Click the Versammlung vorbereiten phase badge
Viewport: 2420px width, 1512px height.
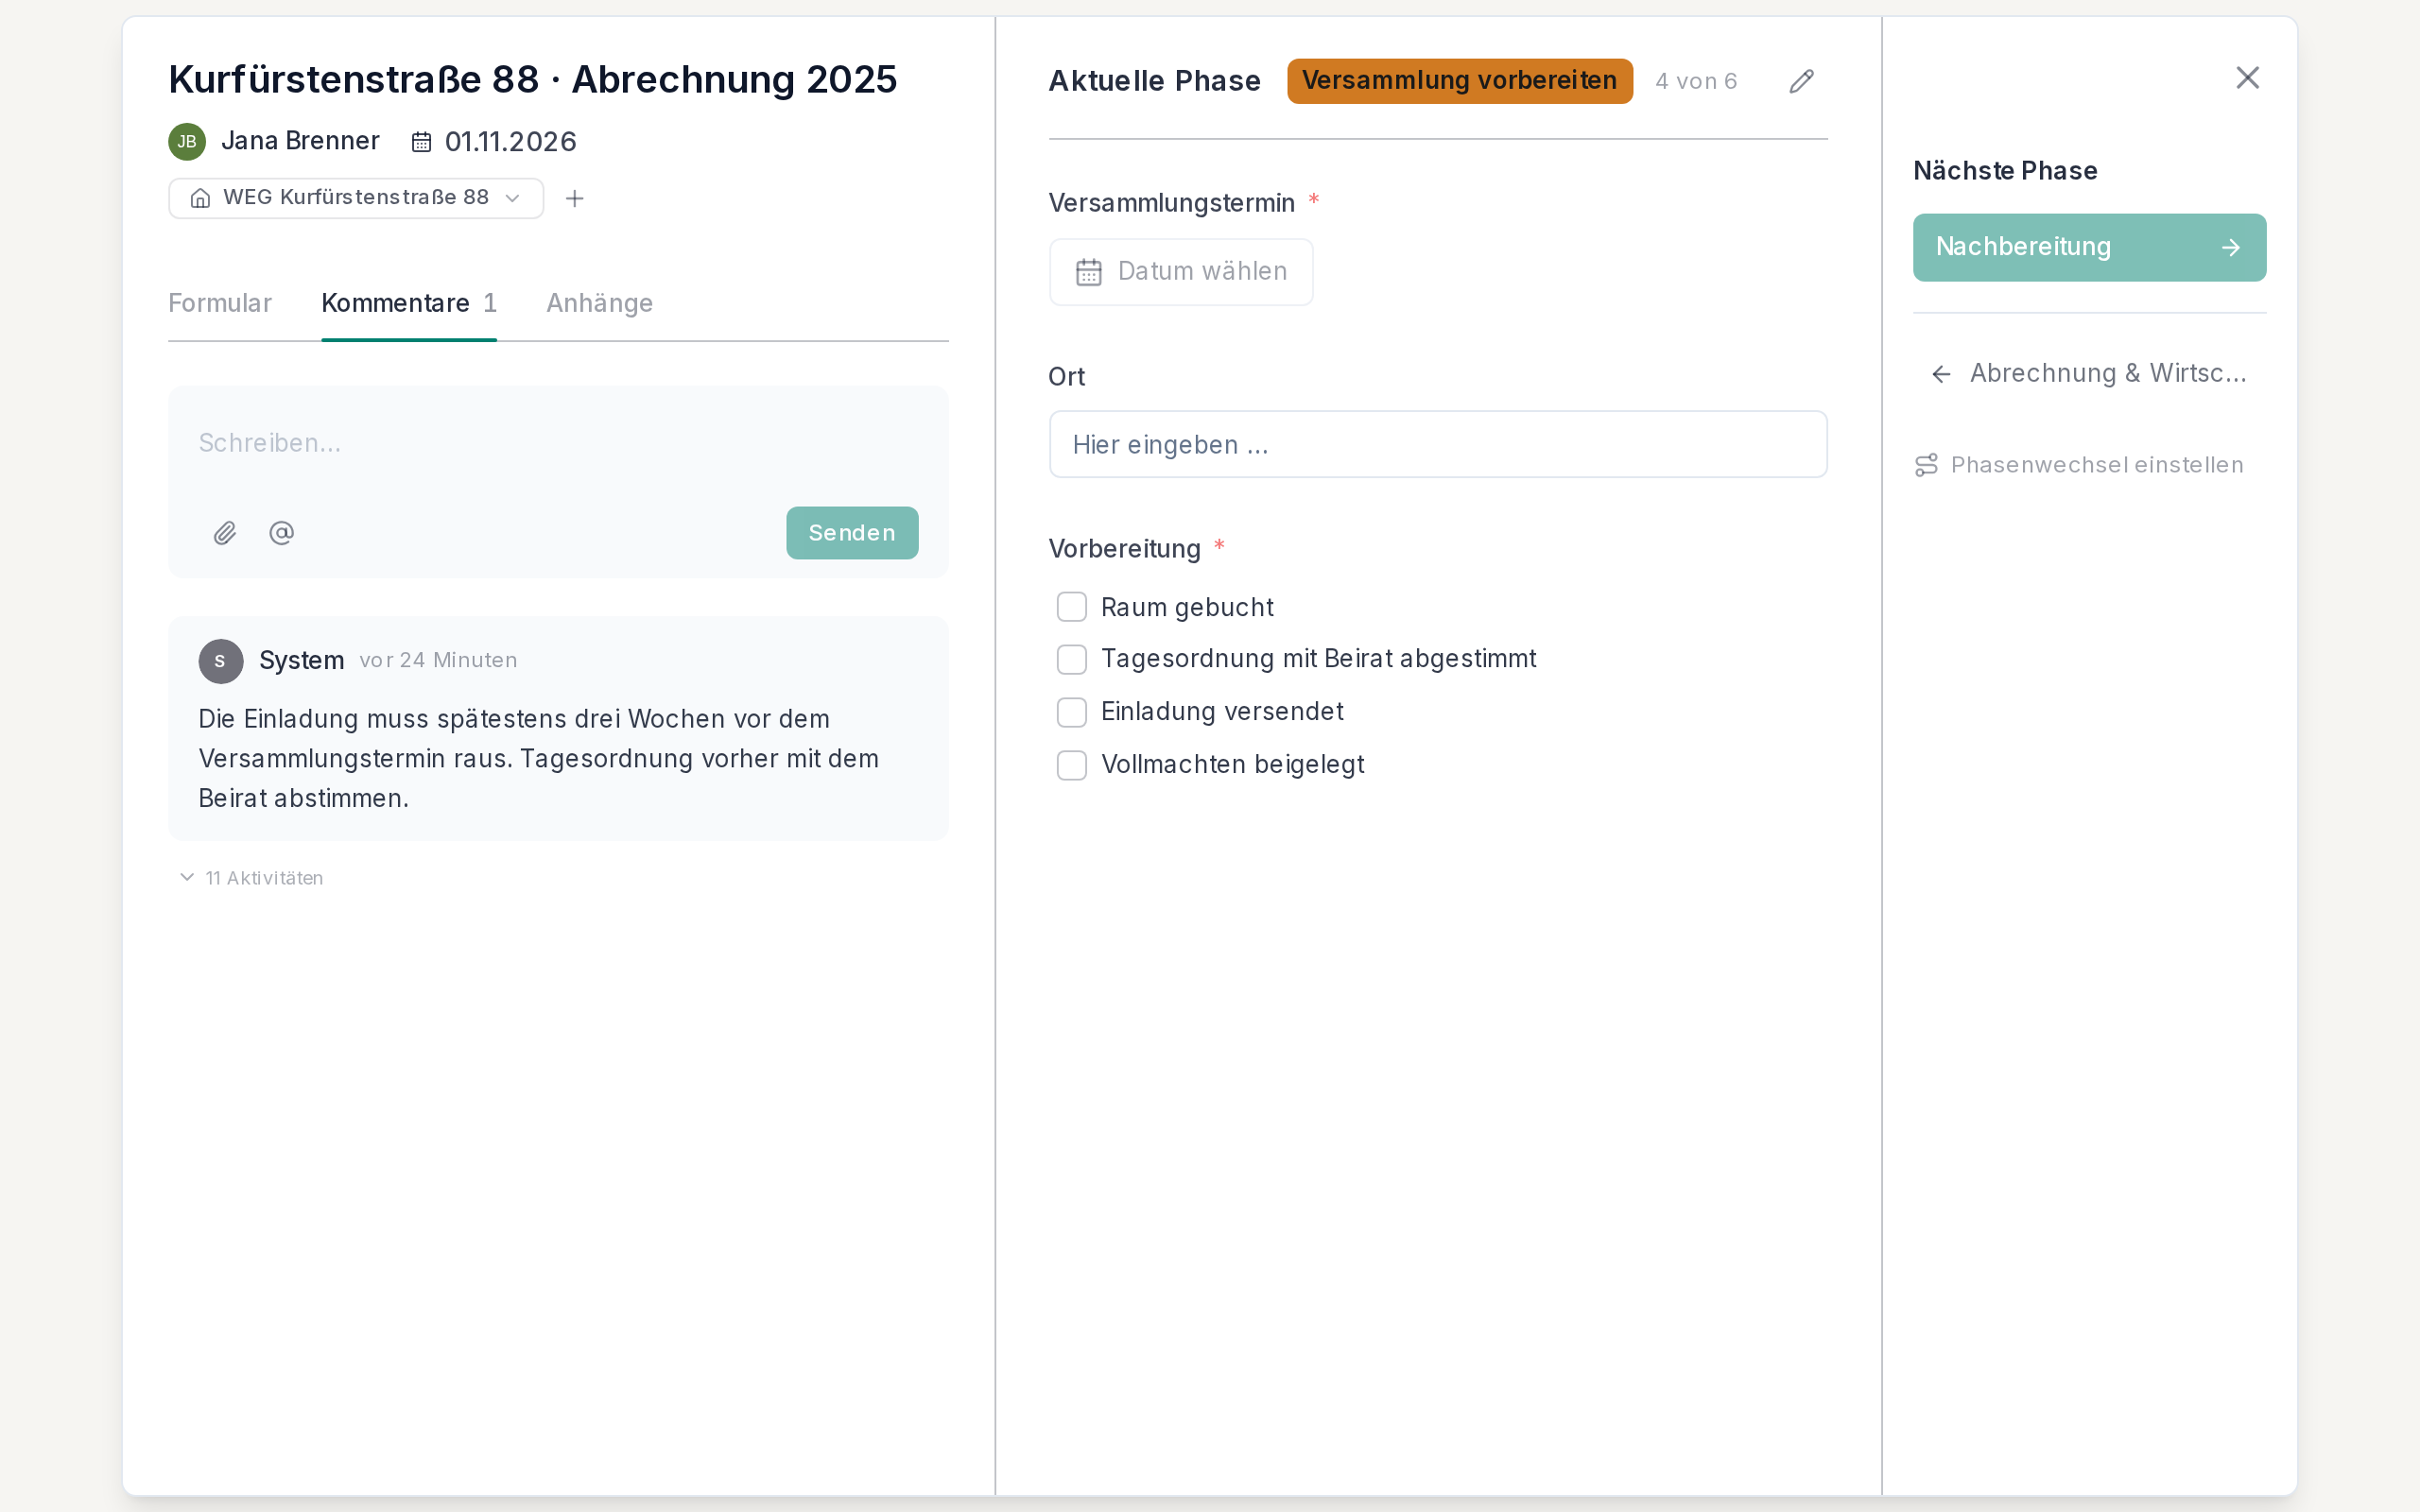1459,81
